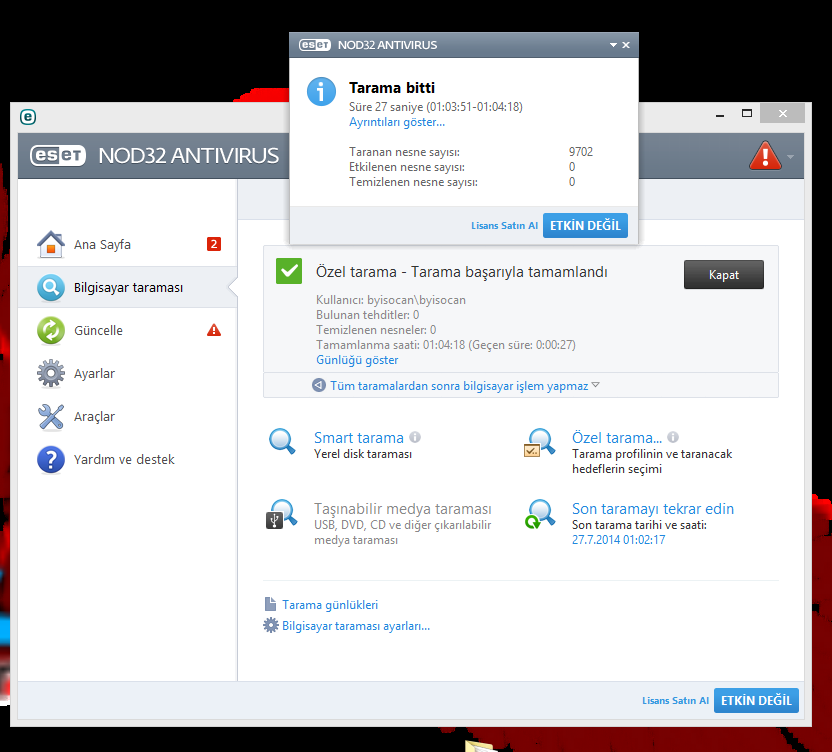Viewport: 832px width, 752px height.
Task: Click the Araçlar wrench icon
Action: click(51, 417)
